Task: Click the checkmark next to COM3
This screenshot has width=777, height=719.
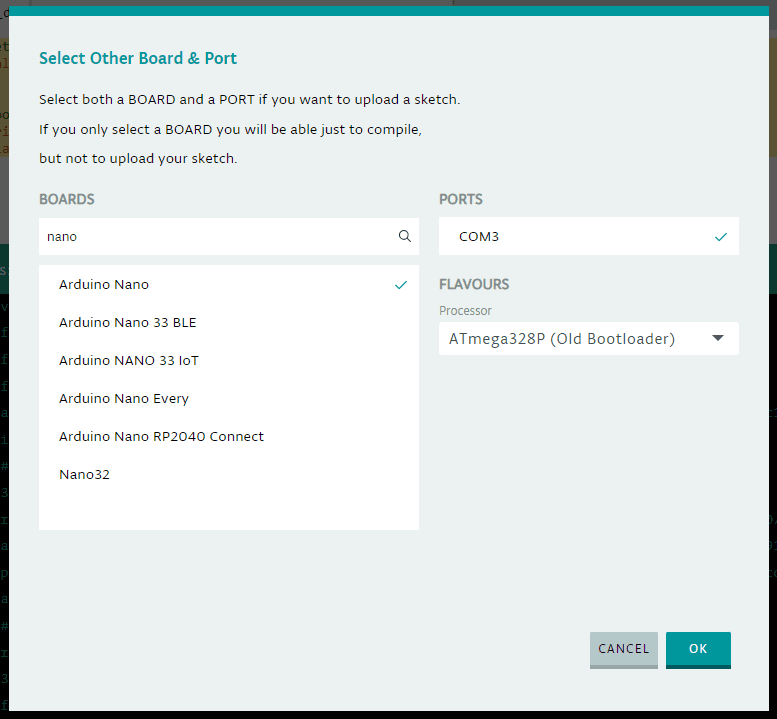Action: pyautogui.click(x=721, y=237)
